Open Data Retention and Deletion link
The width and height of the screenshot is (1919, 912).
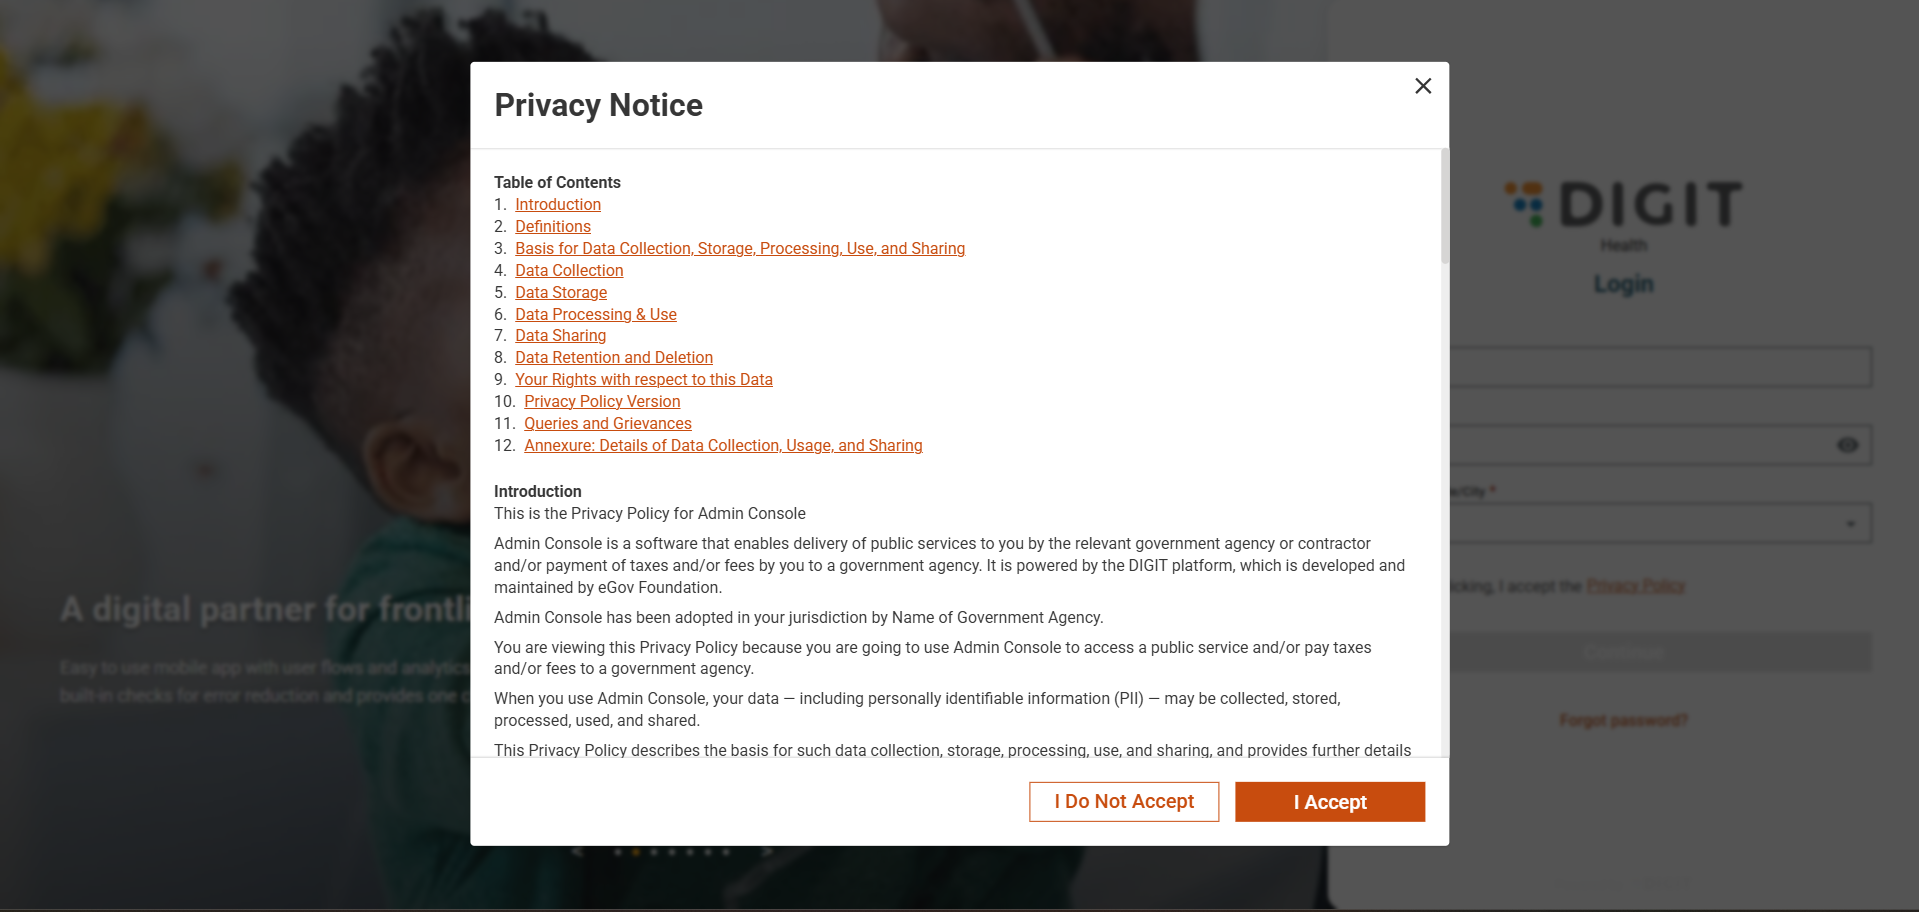pos(614,358)
